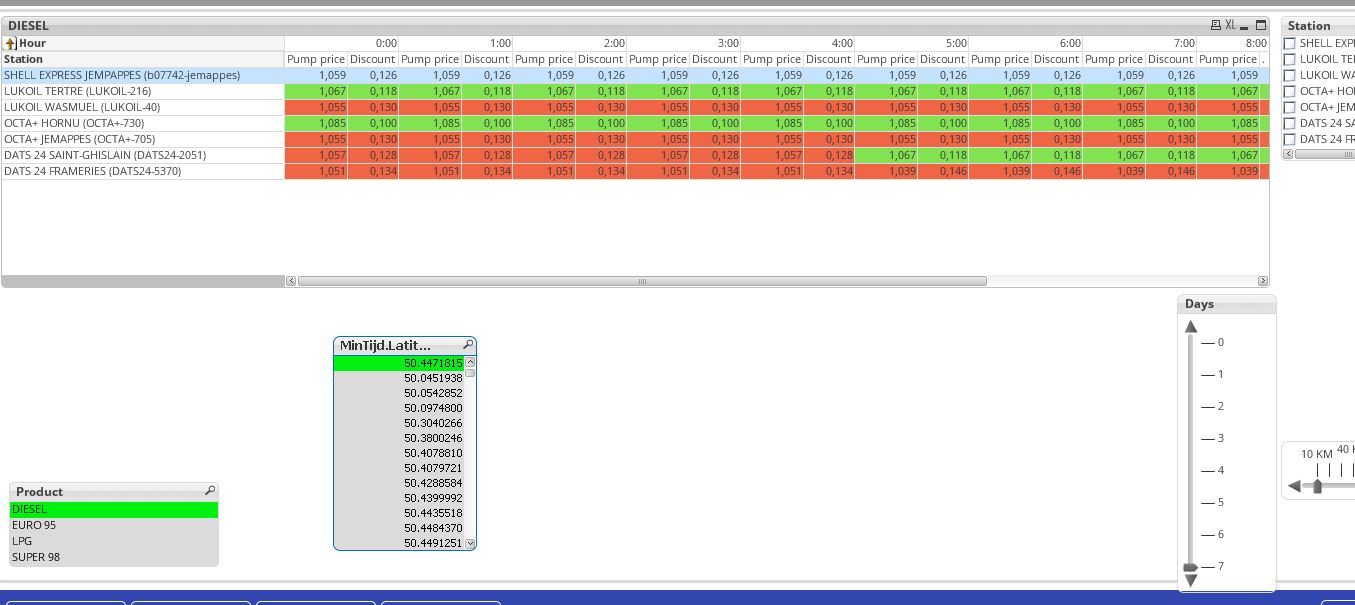Open search in the Product list box
Image resolution: width=1355 pixels, height=605 pixels.
pos(210,491)
